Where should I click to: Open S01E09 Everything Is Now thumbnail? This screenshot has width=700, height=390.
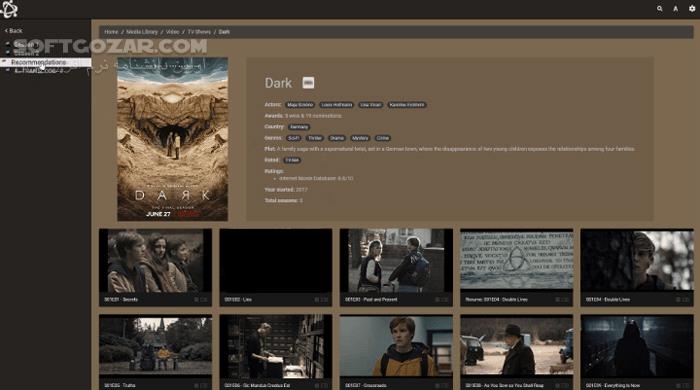pyautogui.click(x=637, y=347)
